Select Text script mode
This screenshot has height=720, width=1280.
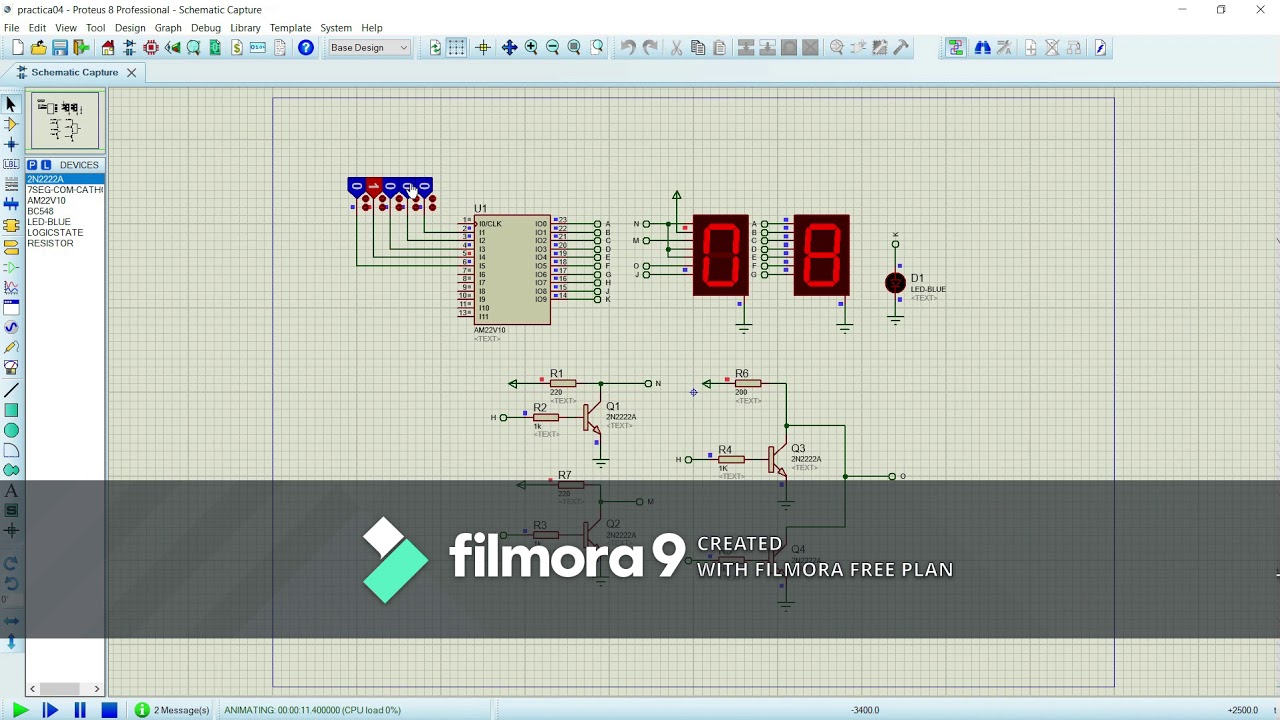click(11, 185)
